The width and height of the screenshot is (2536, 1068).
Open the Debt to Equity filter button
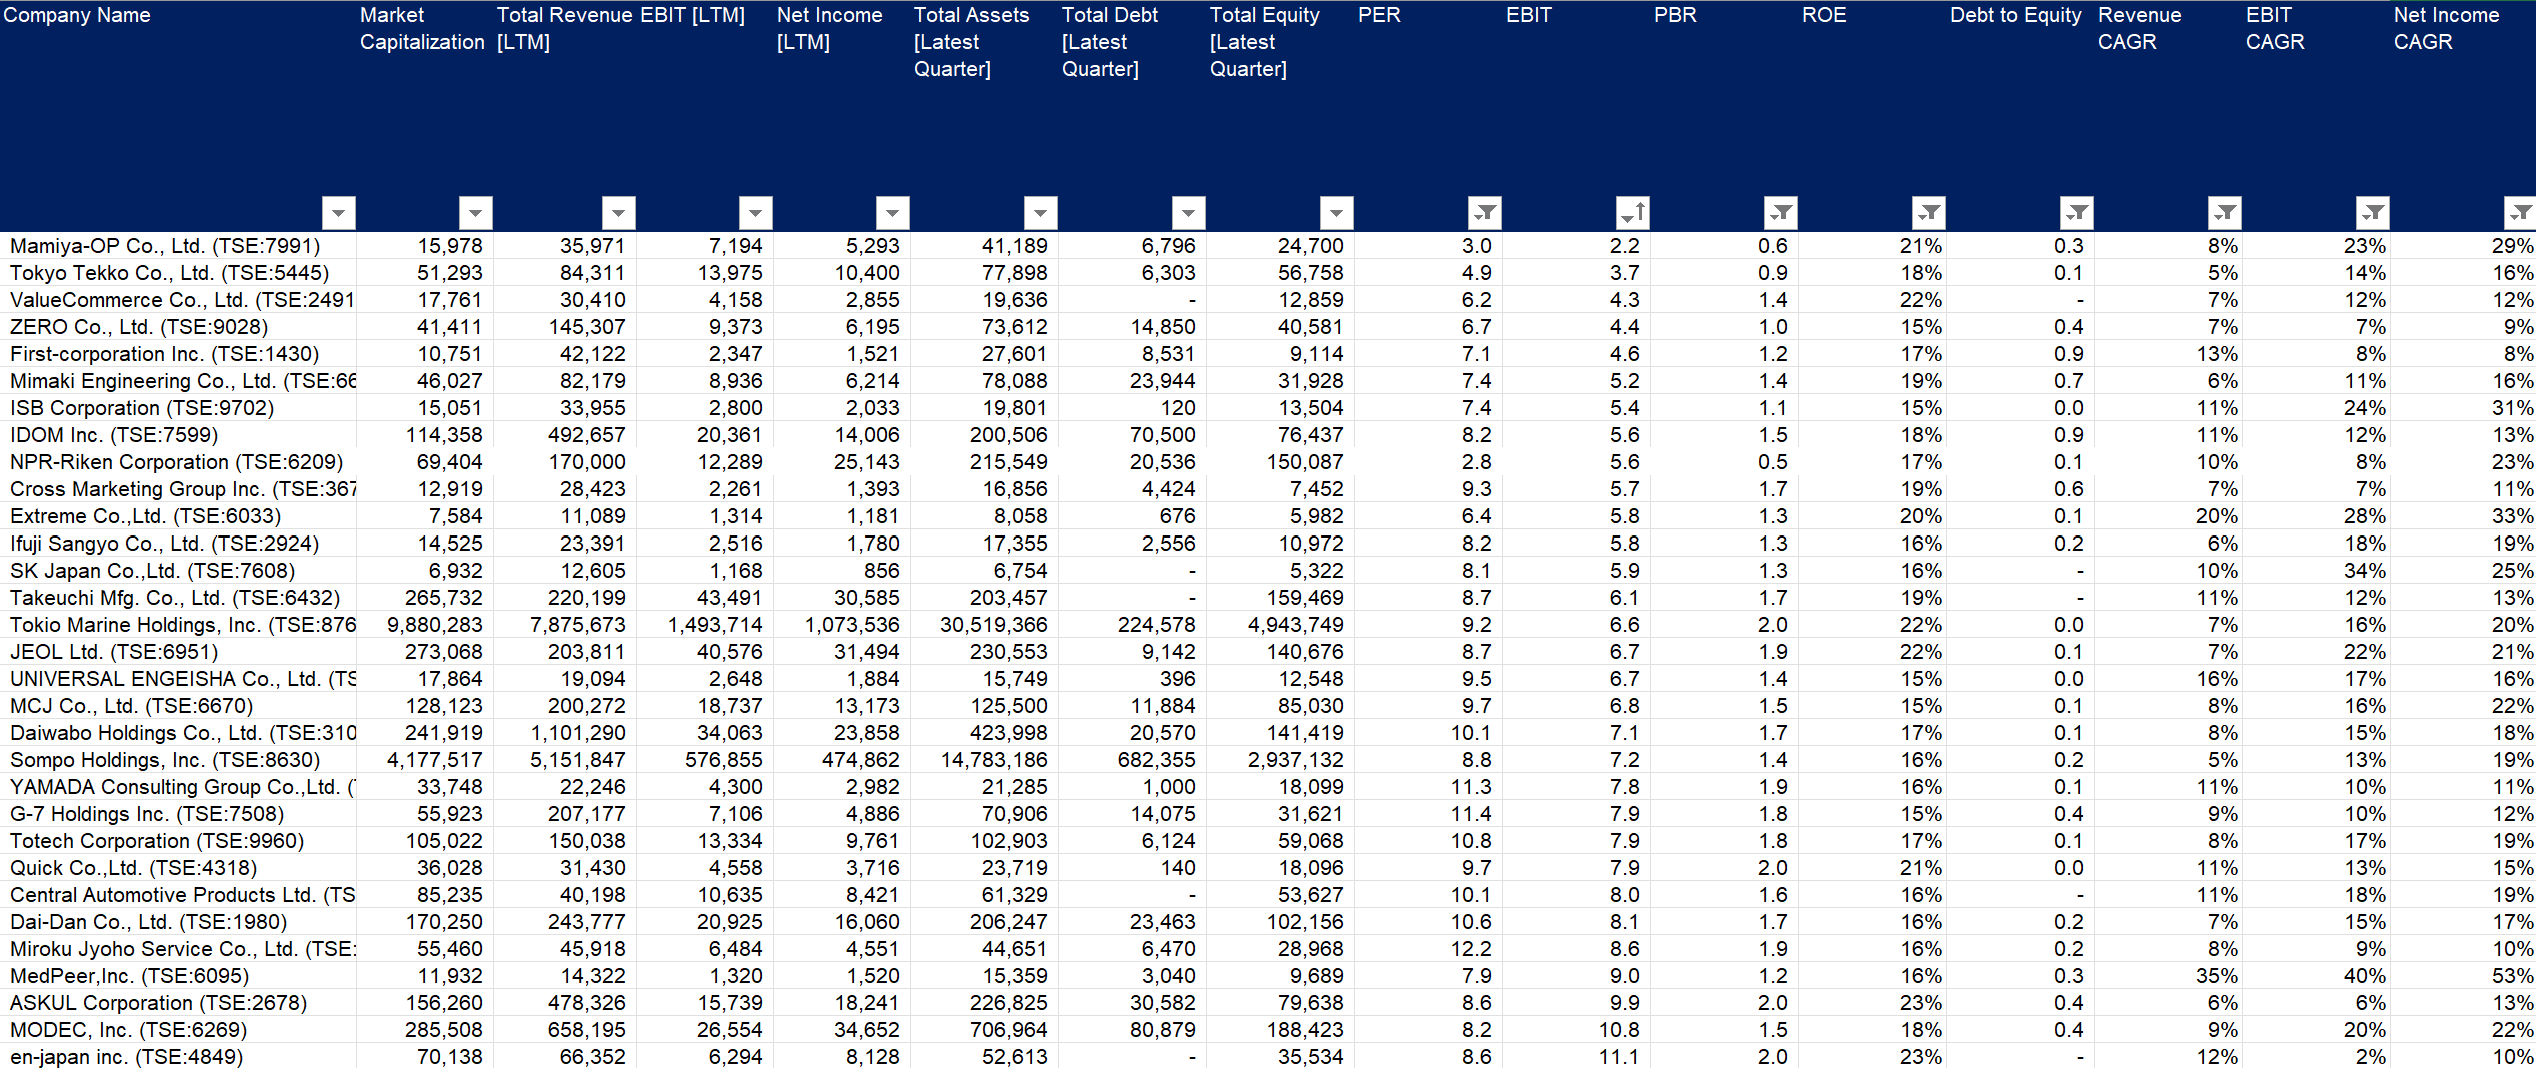click(x=2078, y=213)
